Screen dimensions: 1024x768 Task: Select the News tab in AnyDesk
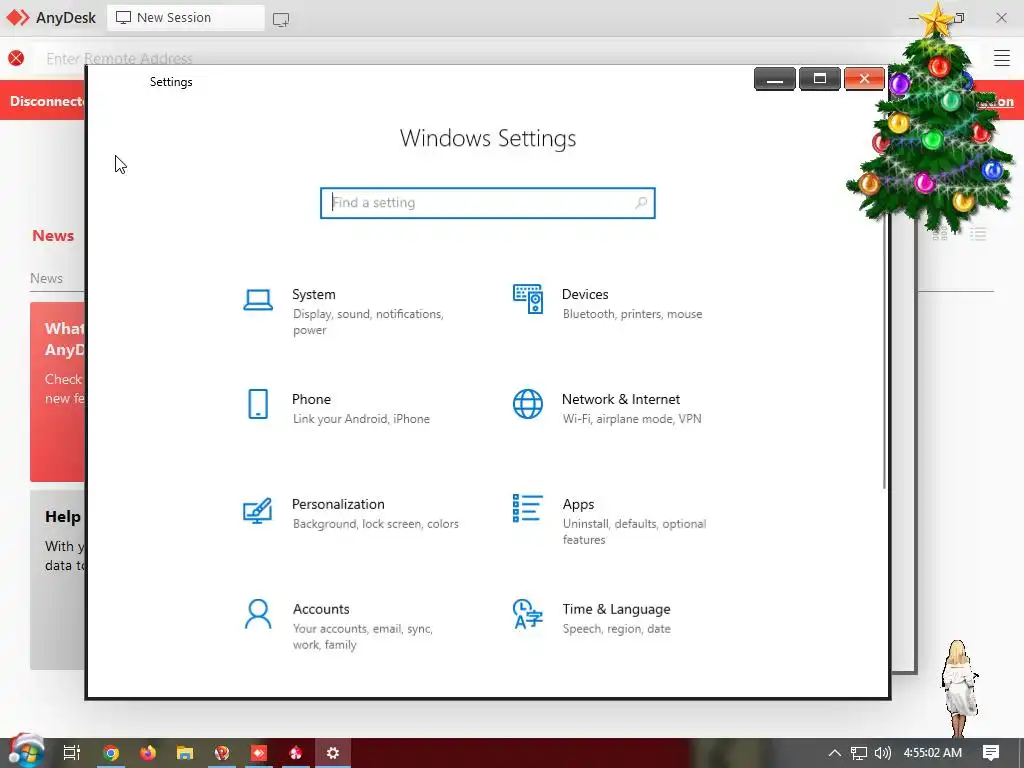[46, 278]
